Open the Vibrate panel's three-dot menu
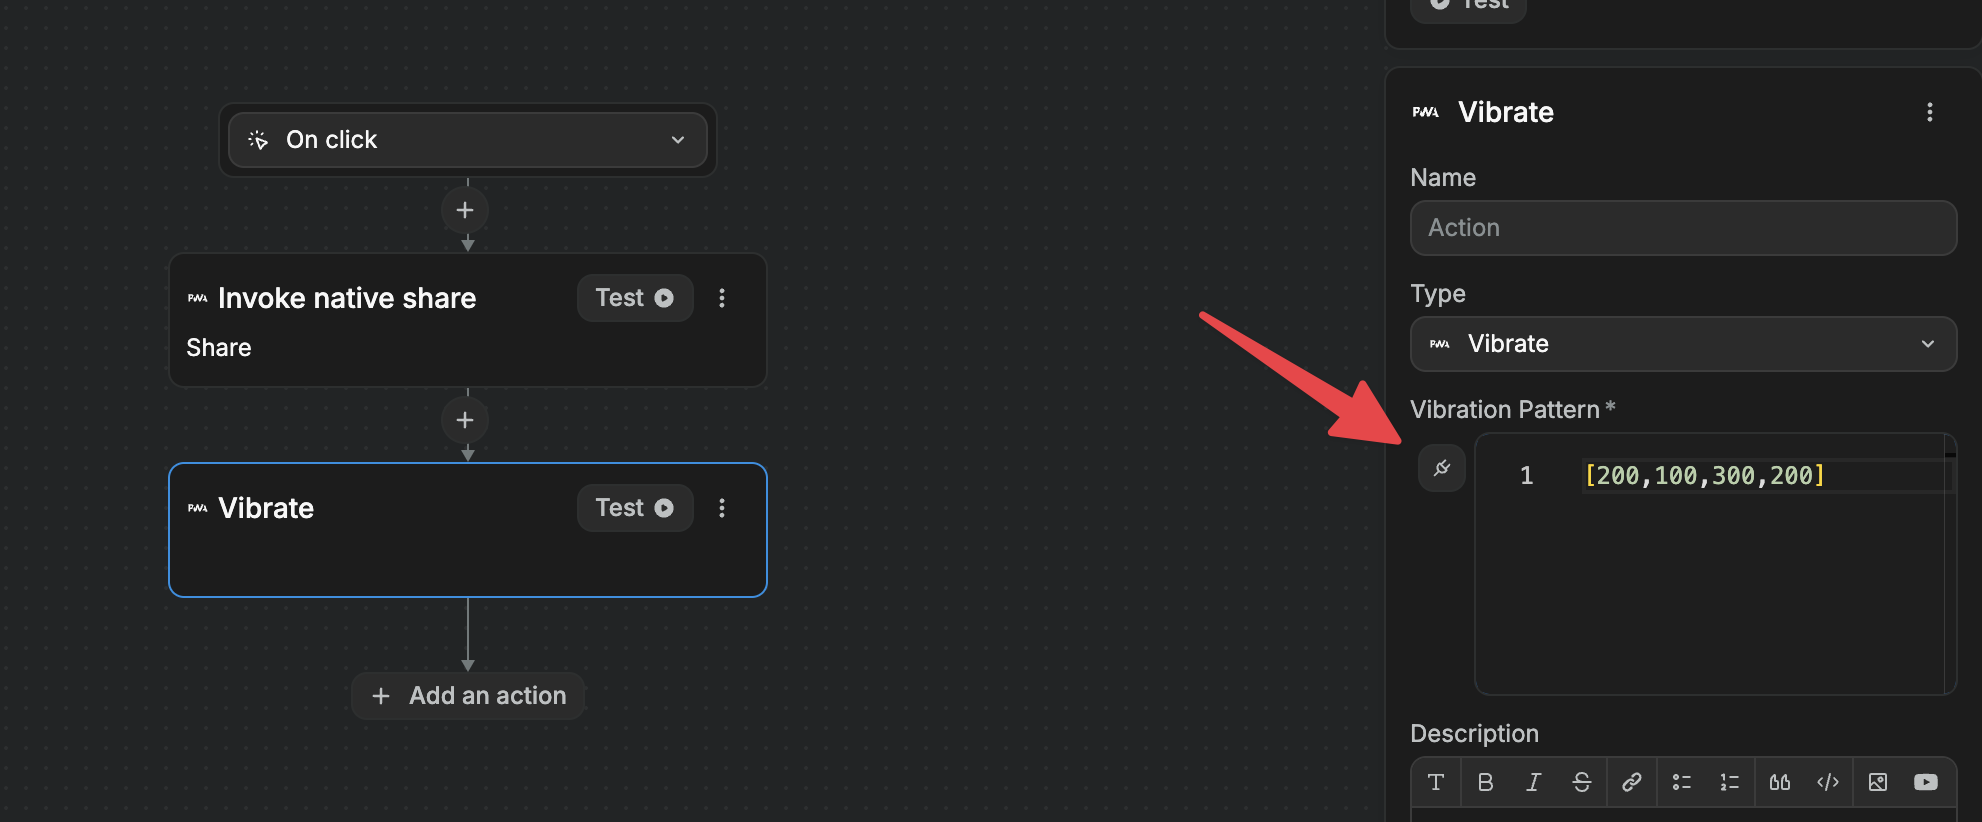Screen dimensions: 1982x822 point(1929,112)
